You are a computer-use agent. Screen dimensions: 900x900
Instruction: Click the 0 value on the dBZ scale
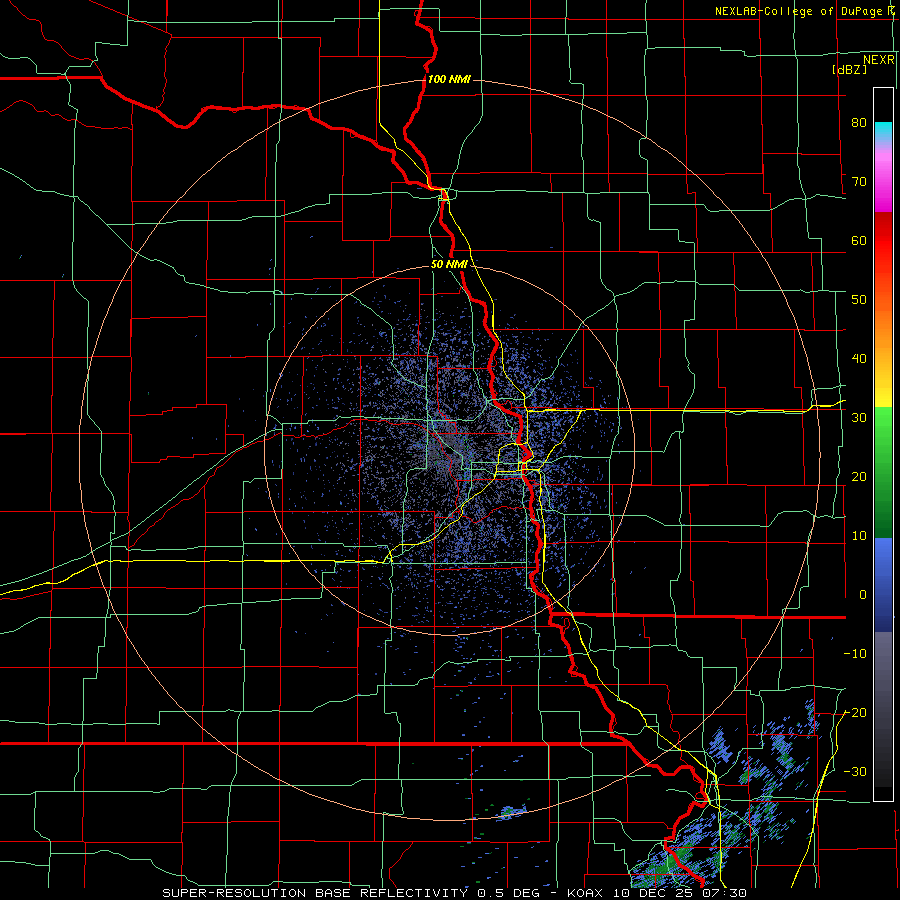tap(863, 595)
